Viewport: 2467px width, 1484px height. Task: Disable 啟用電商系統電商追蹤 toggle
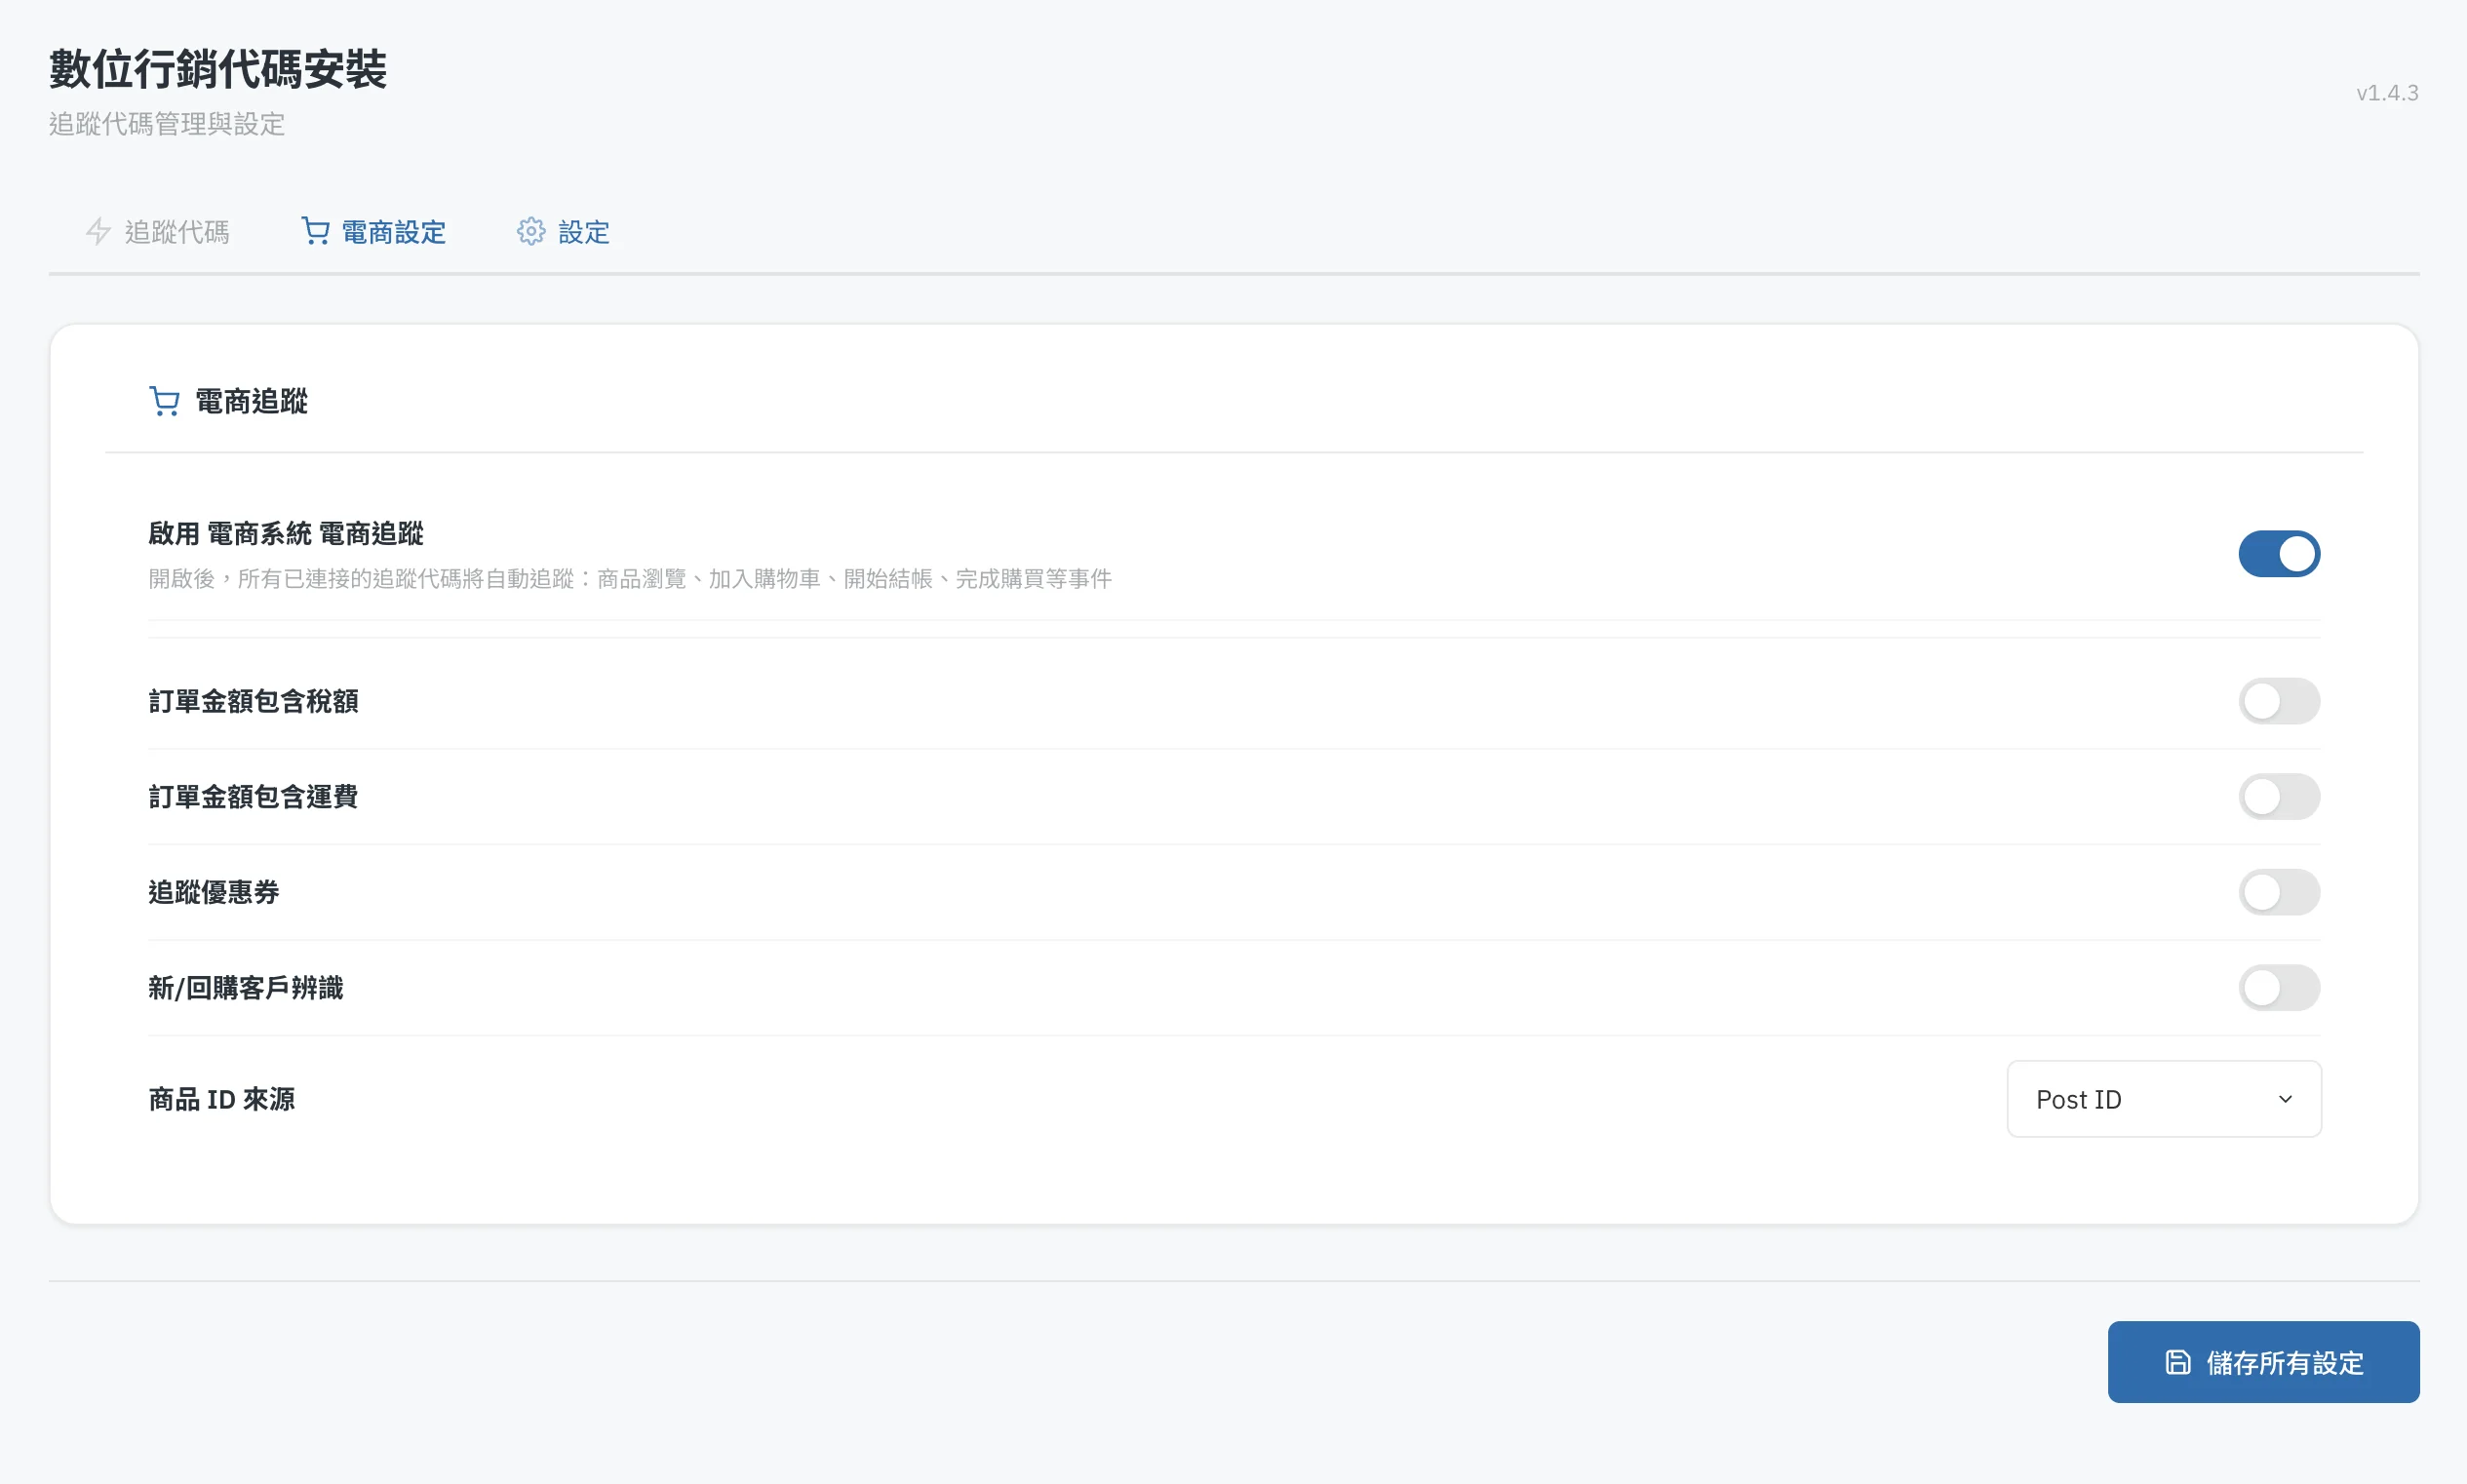(2278, 554)
